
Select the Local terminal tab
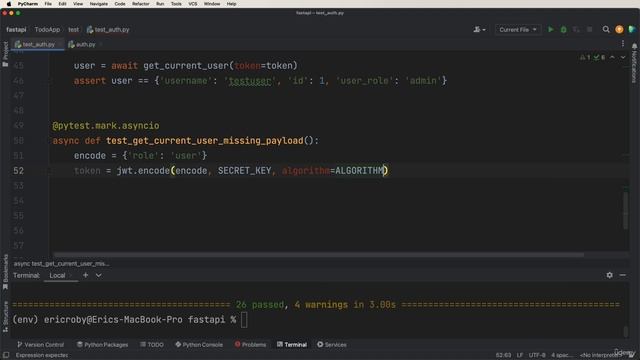coord(57,276)
